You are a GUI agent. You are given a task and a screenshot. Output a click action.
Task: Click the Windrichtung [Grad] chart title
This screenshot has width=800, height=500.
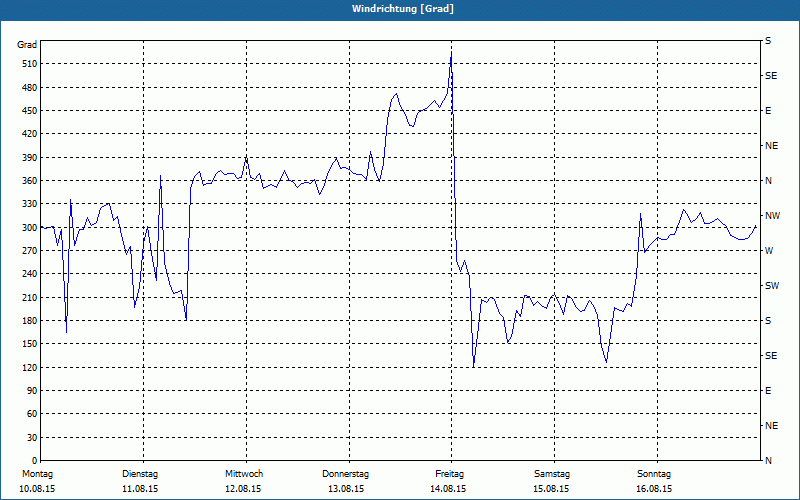(403, 9)
